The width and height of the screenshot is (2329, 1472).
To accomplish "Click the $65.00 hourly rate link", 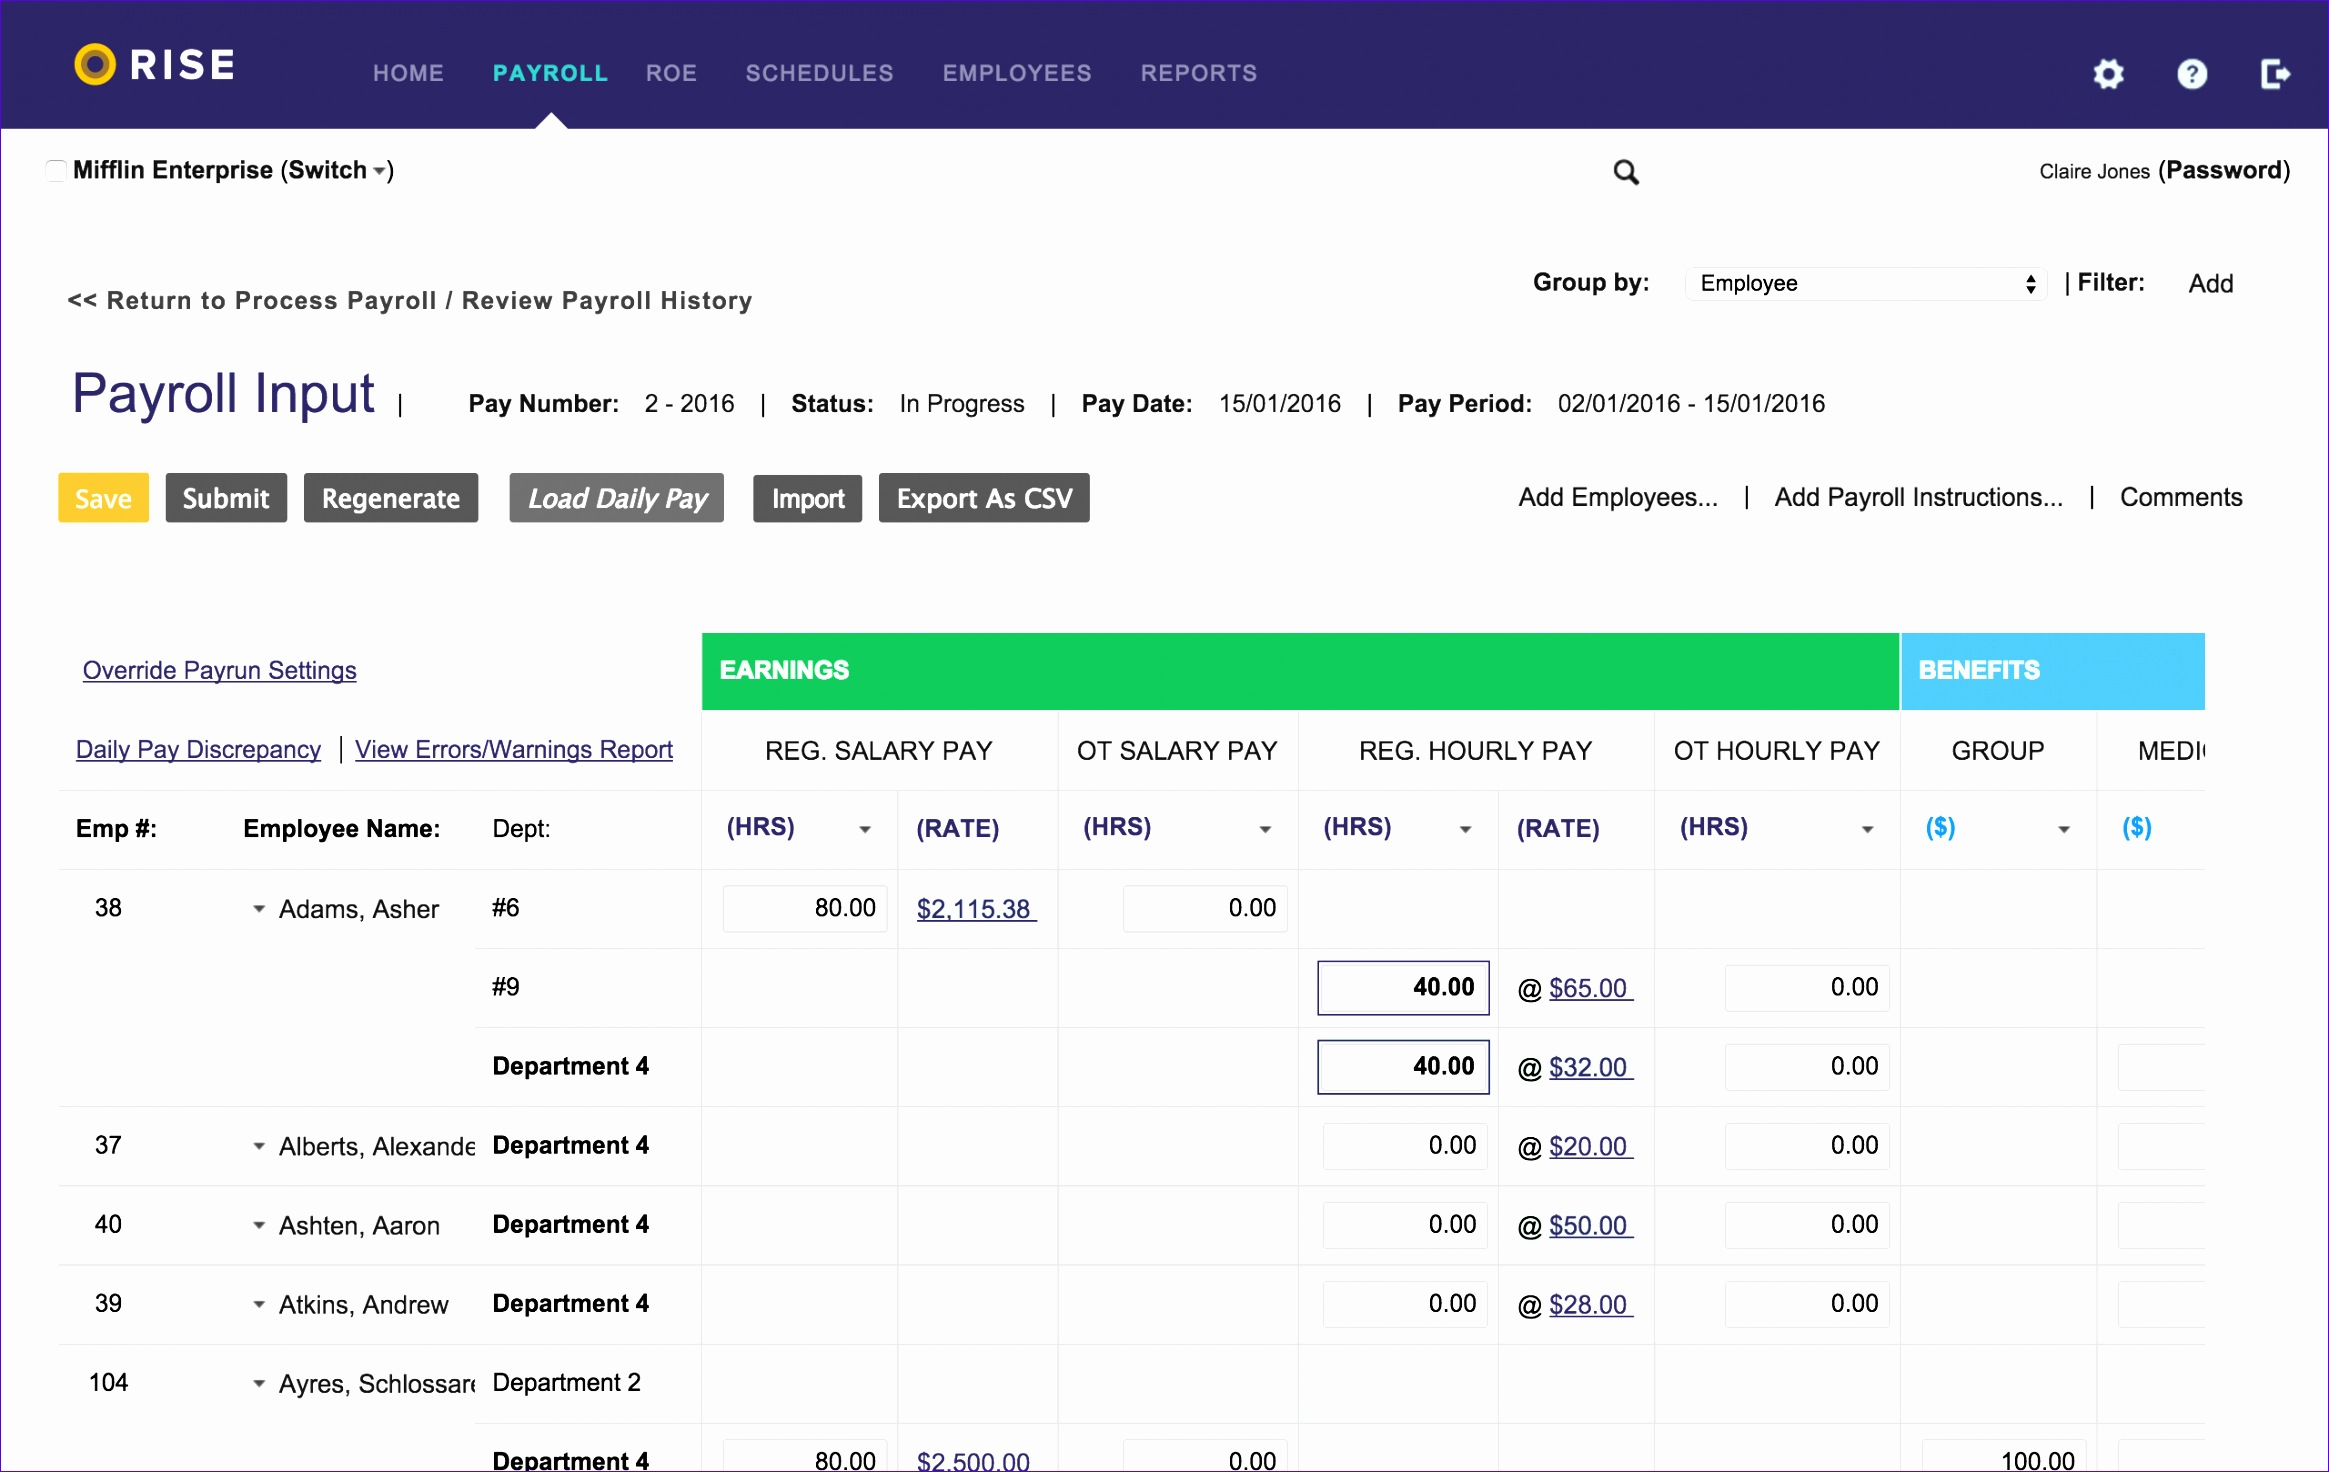I will point(1588,988).
